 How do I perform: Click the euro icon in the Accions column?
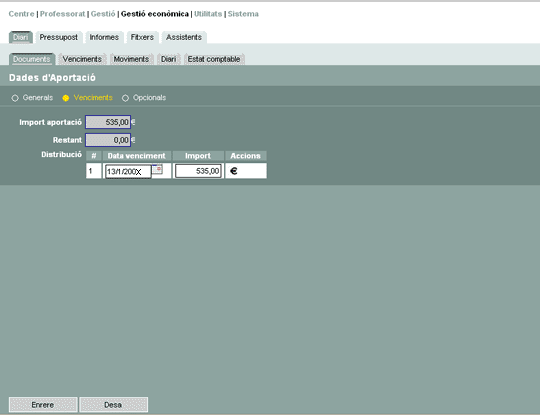(234, 171)
